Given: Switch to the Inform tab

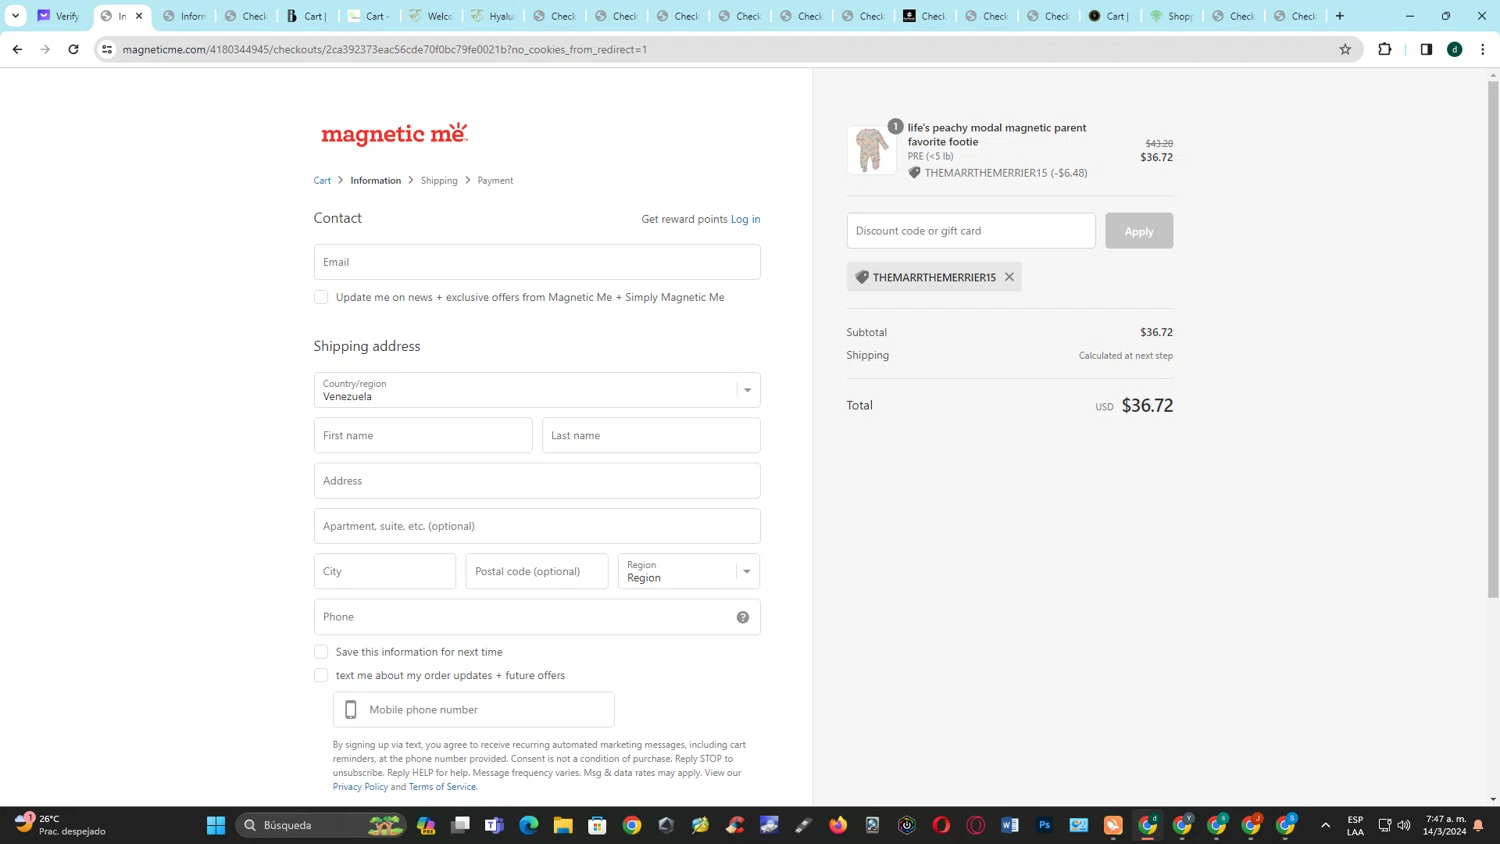Looking at the screenshot, I should coord(184,16).
